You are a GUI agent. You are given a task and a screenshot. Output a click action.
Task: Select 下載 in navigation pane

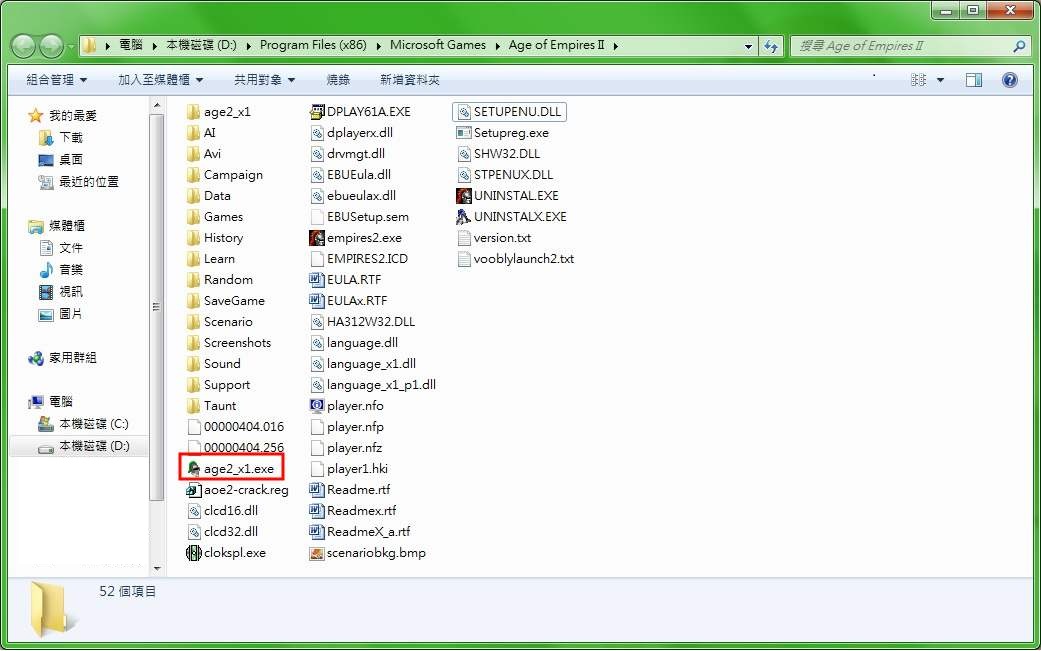[x=70, y=137]
